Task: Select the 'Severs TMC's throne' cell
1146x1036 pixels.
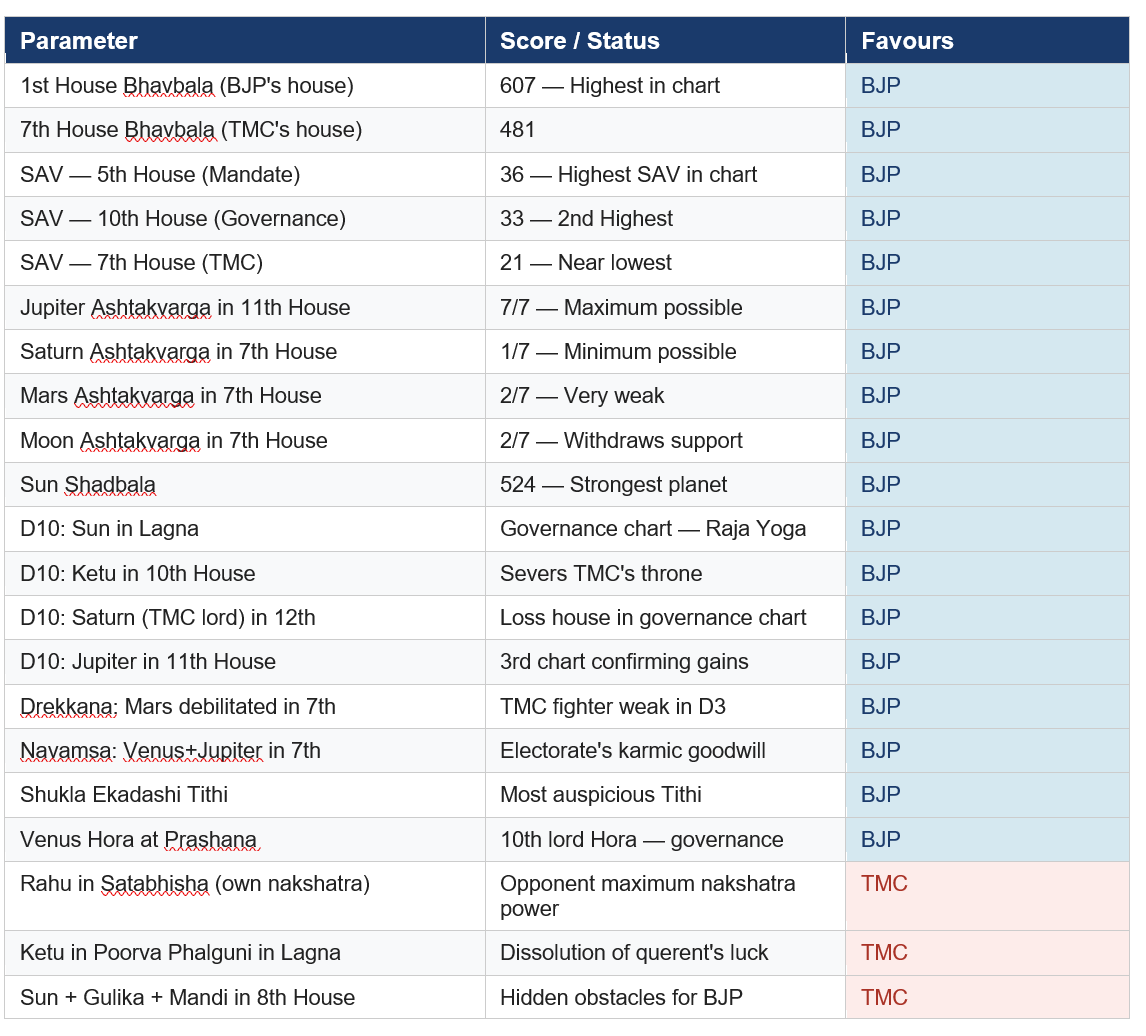Action: (601, 574)
